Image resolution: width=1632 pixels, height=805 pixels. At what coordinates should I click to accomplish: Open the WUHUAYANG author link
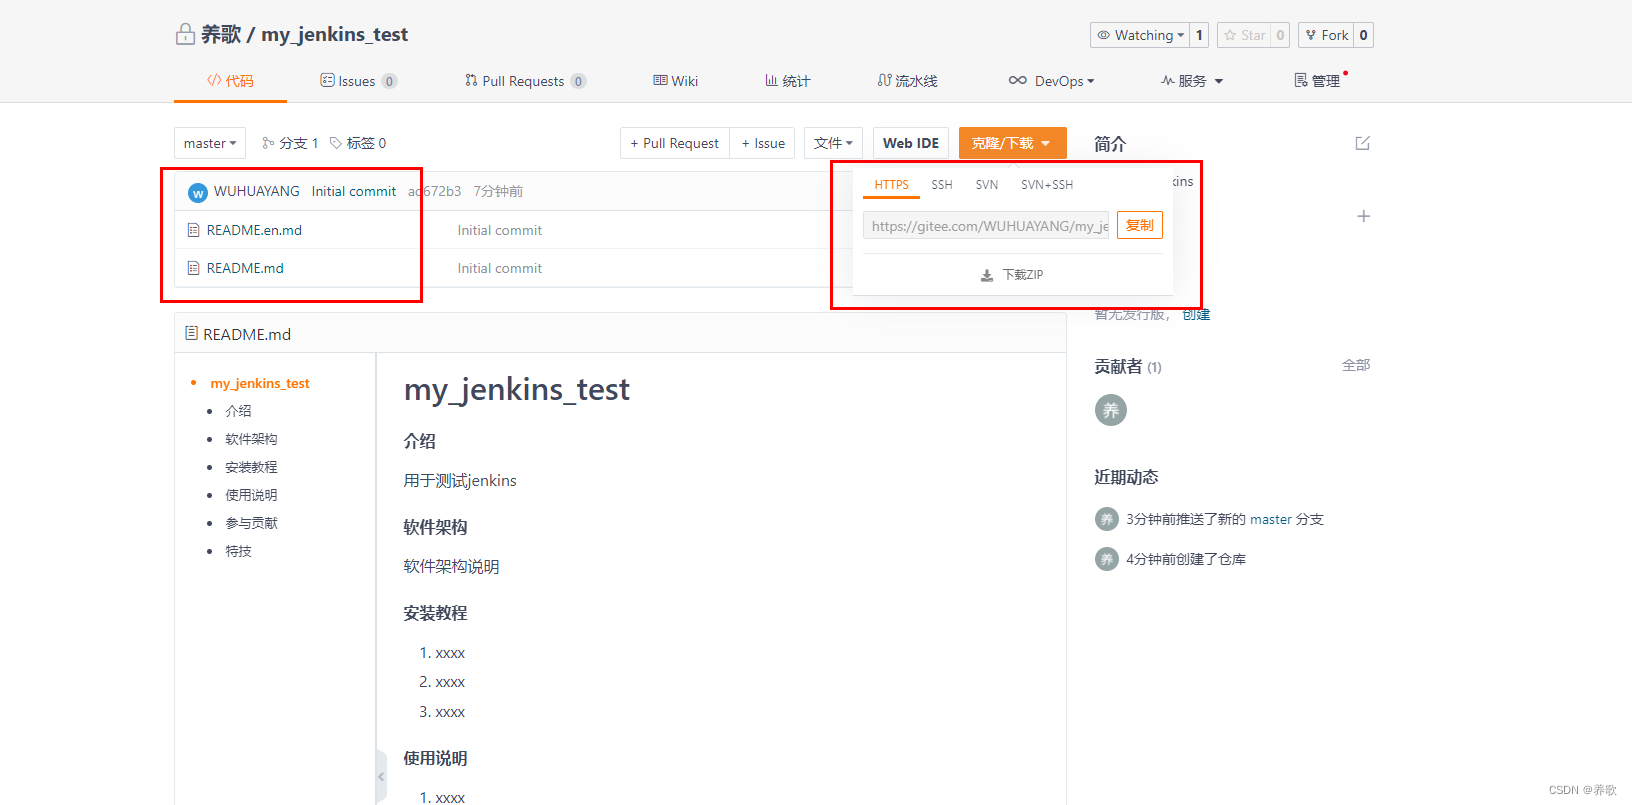pos(257,191)
